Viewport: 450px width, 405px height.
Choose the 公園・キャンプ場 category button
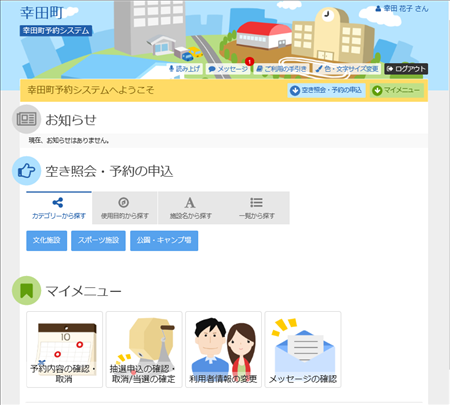[164, 240]
